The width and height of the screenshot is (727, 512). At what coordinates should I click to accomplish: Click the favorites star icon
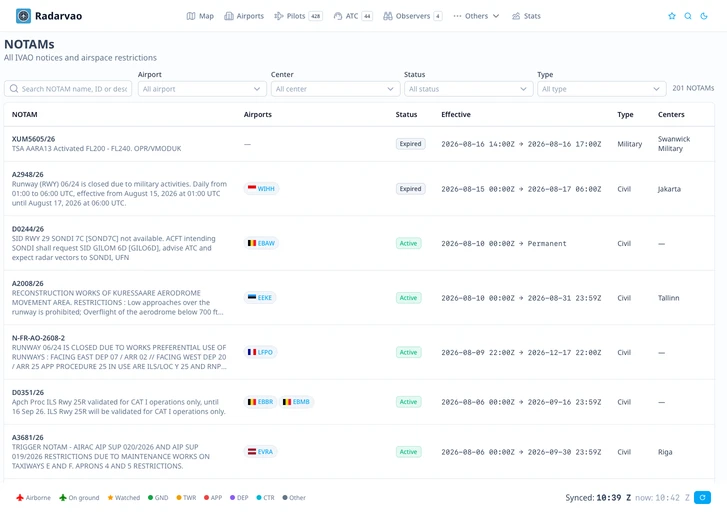pyautogui.click(x=672, y=16)
